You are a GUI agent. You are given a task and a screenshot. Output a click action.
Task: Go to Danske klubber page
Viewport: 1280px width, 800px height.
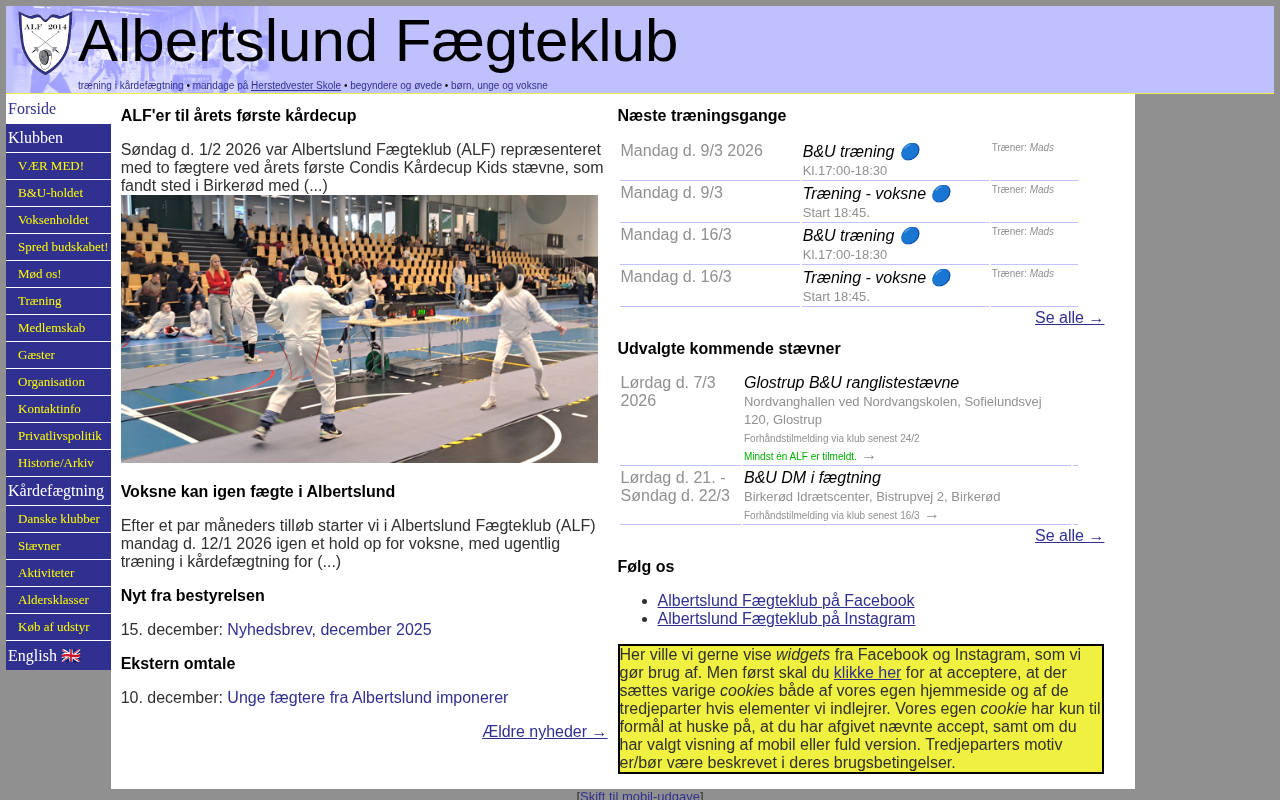[x=58, y=519]
